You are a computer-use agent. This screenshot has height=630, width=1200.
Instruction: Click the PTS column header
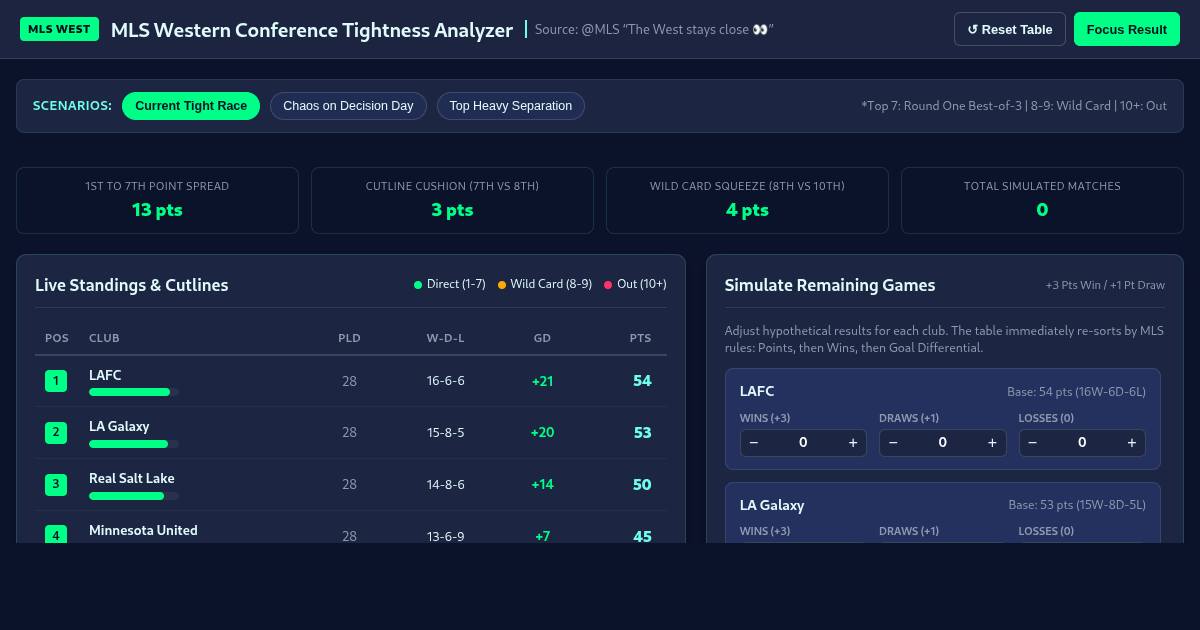pos(640,338)
